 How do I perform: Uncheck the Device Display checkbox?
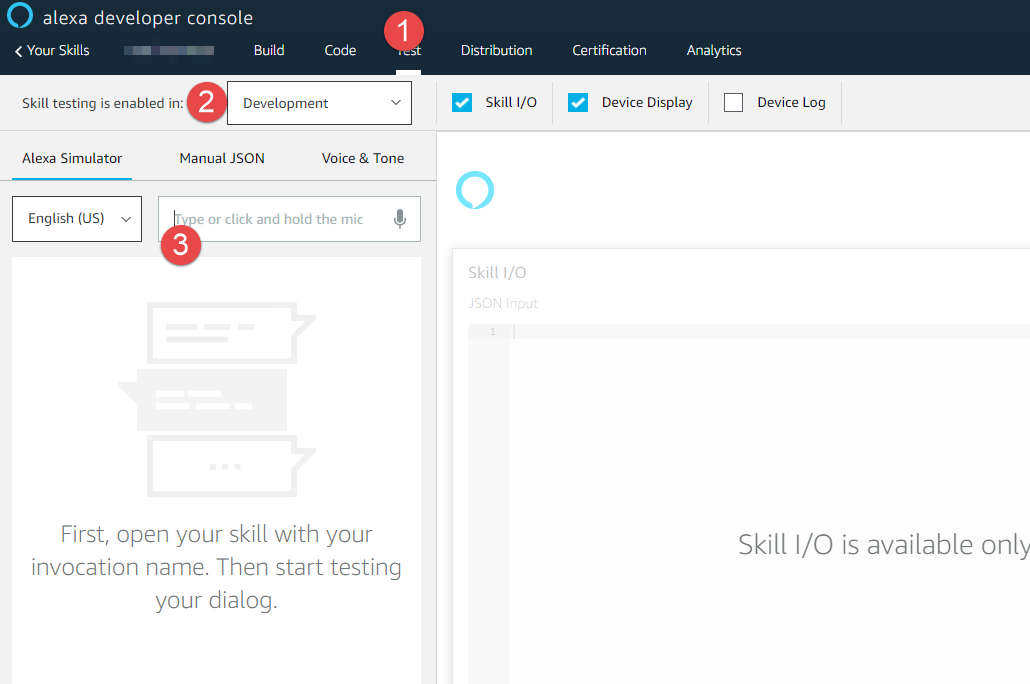577,103
